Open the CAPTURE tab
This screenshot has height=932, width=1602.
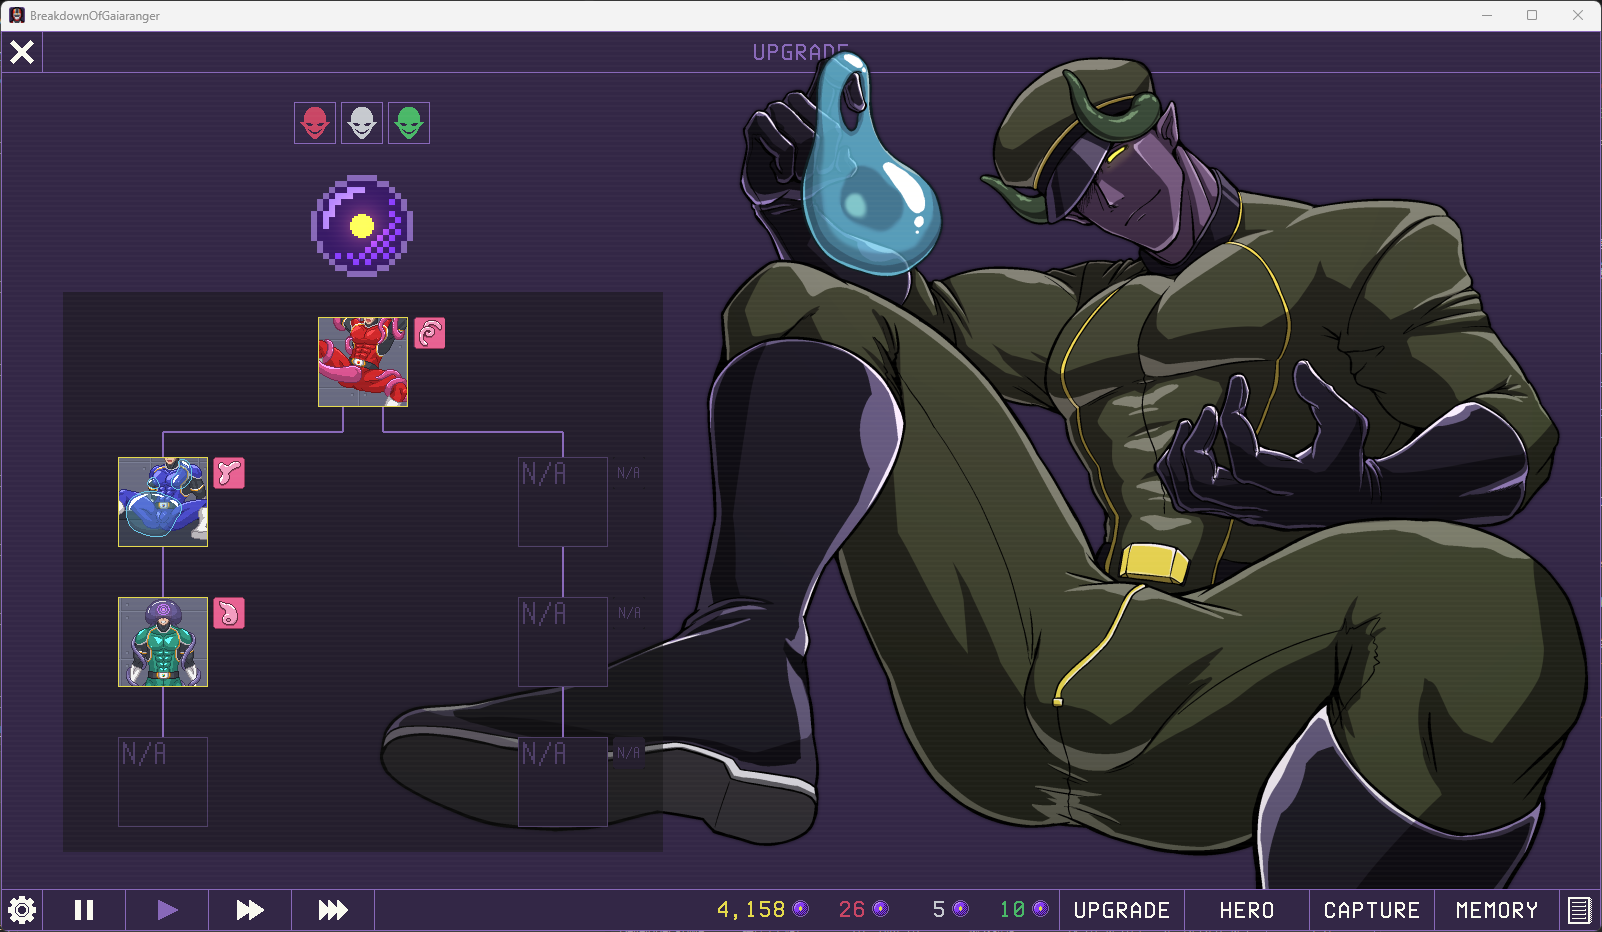pyautogui.click(x=1372, y=910)
